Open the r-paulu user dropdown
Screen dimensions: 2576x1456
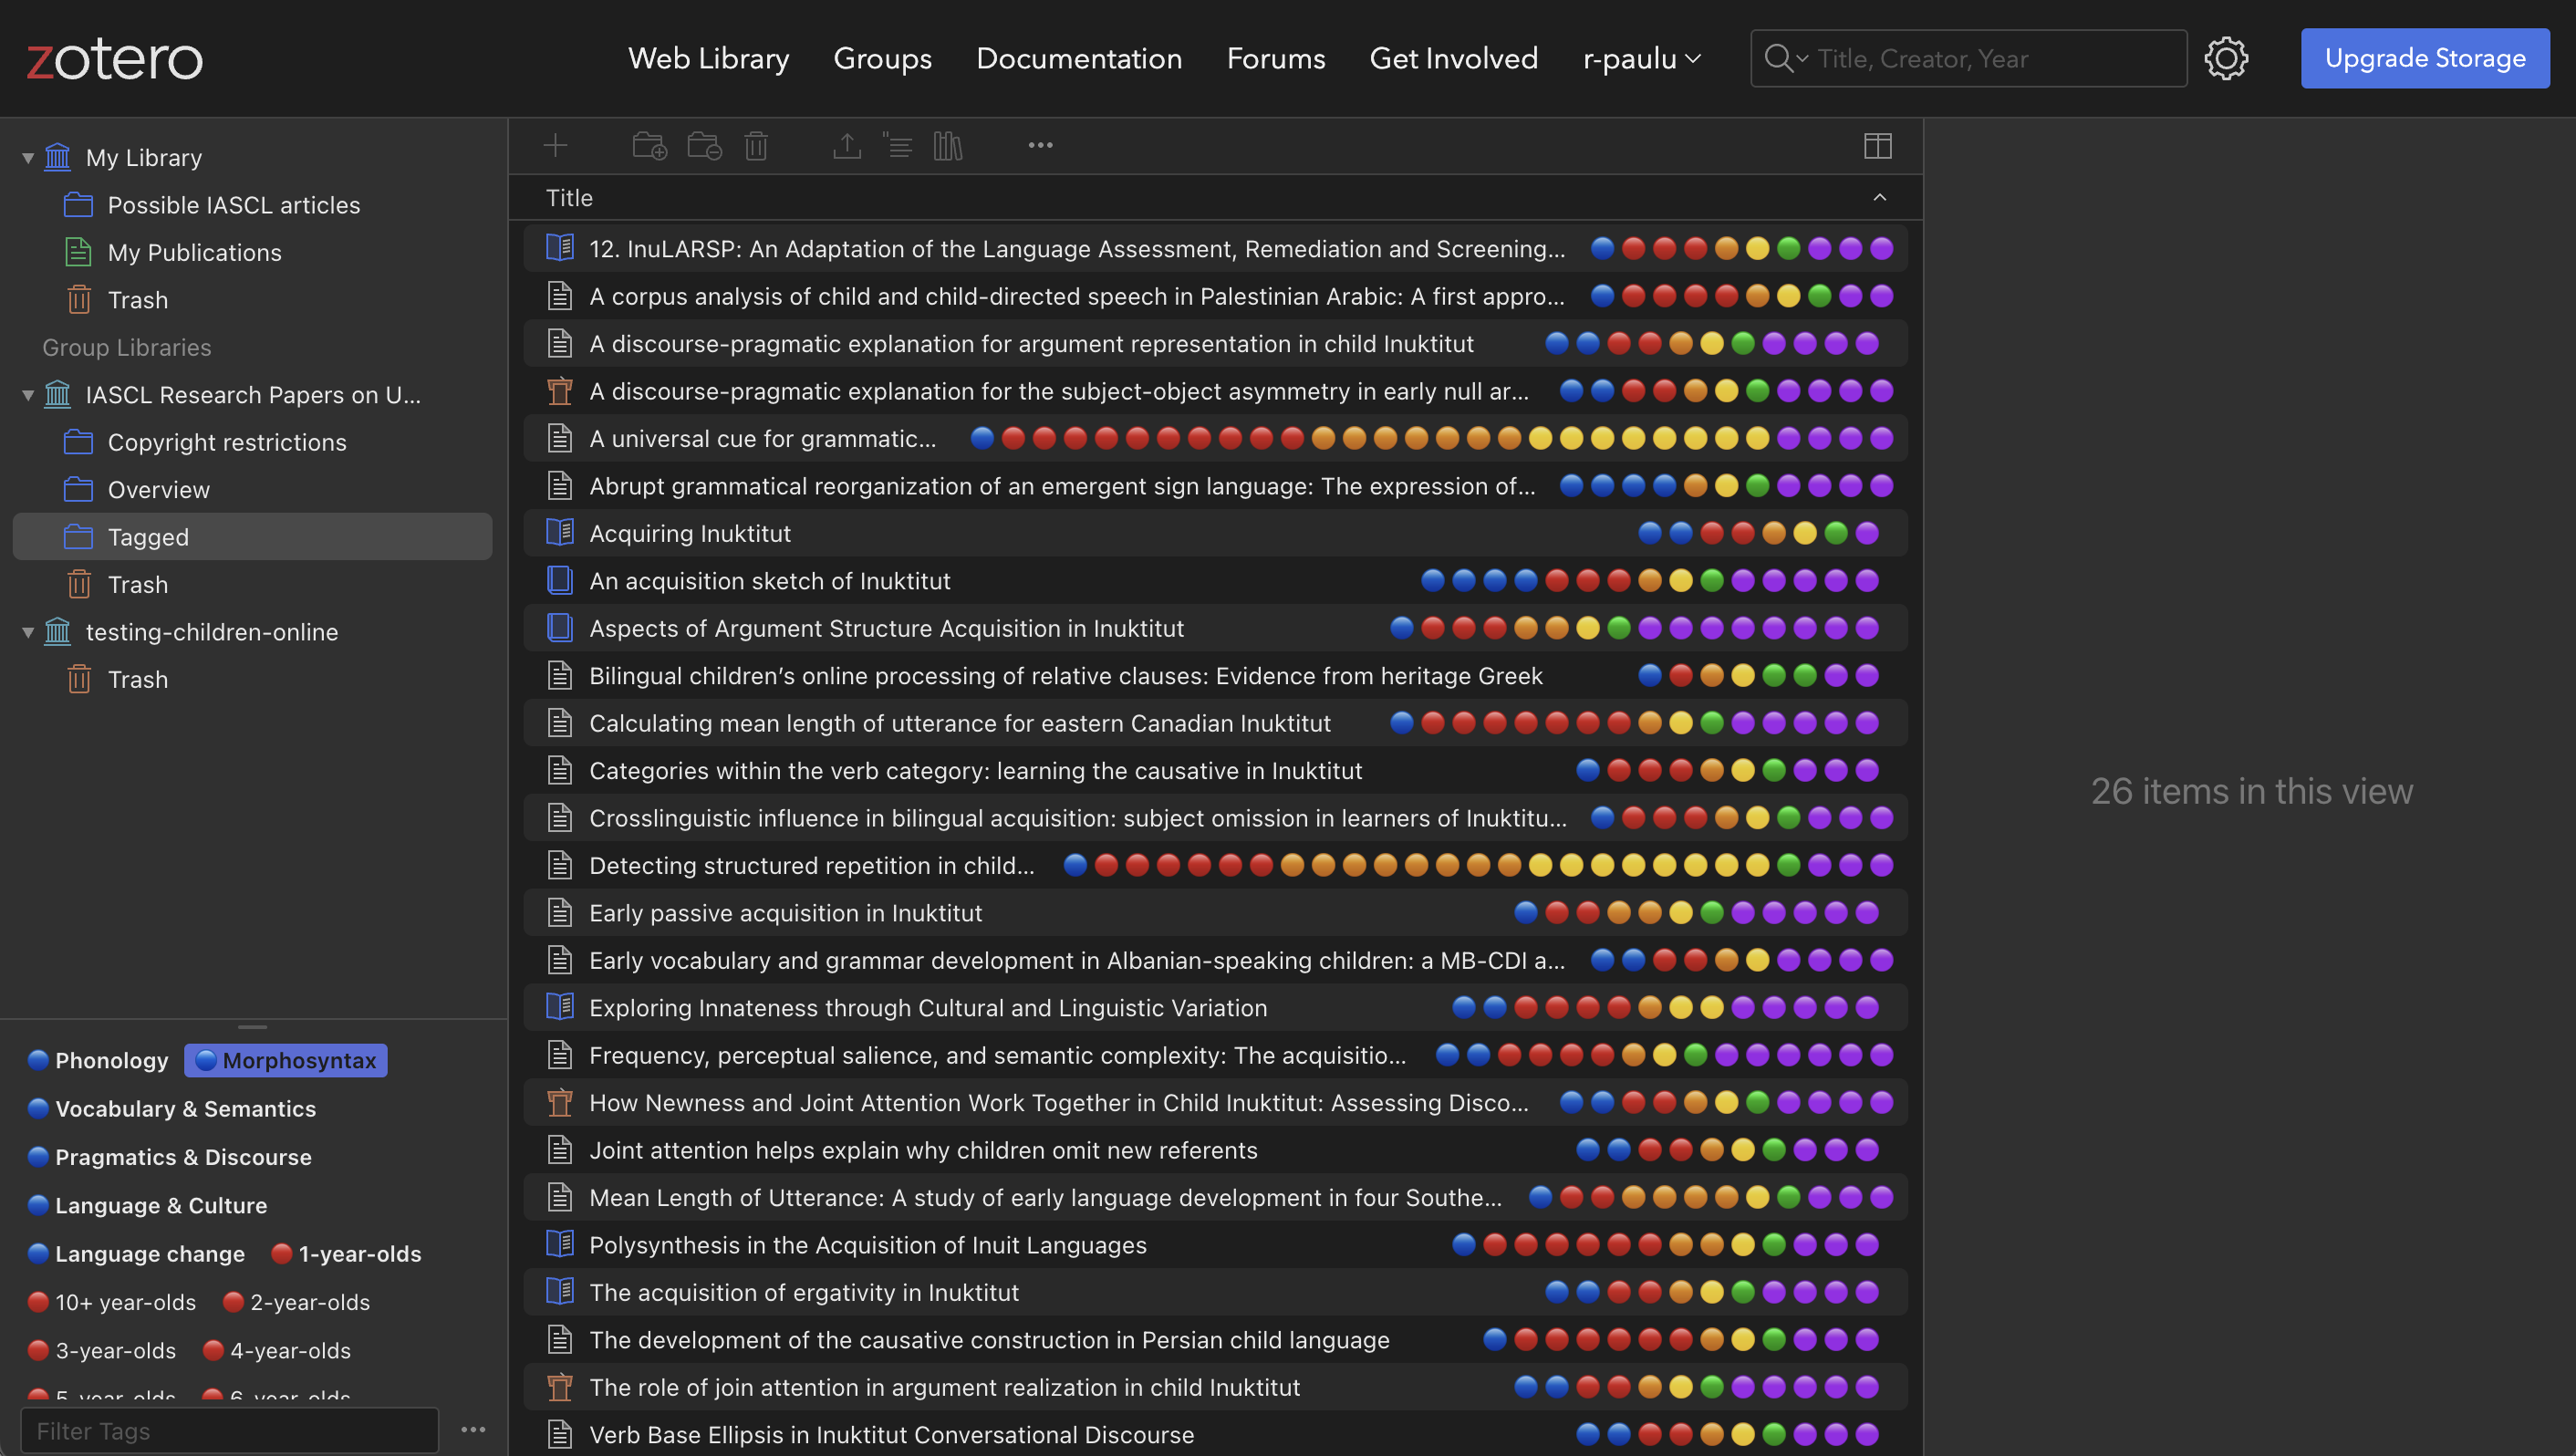(x=1641, y=58)
